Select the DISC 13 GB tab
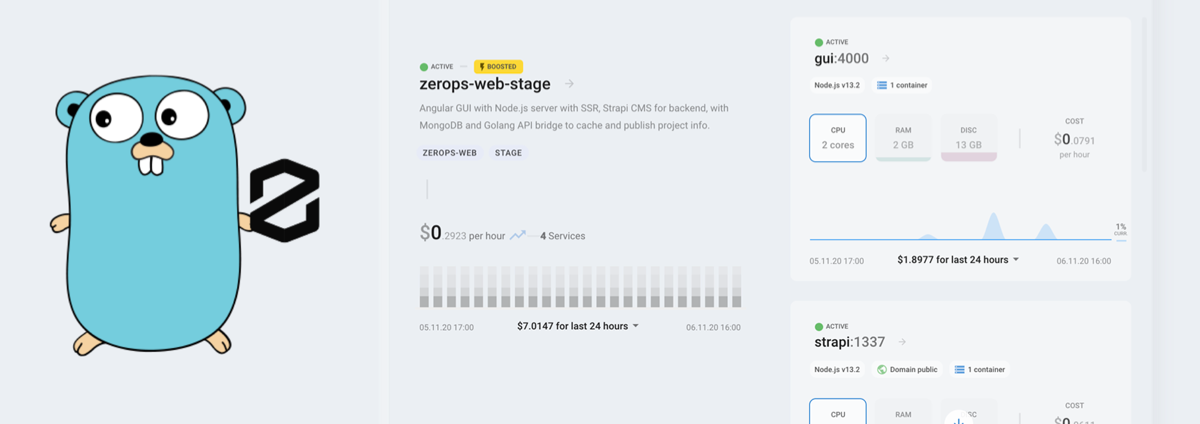This screenshot has height=424, width=1200. point(968,138)
